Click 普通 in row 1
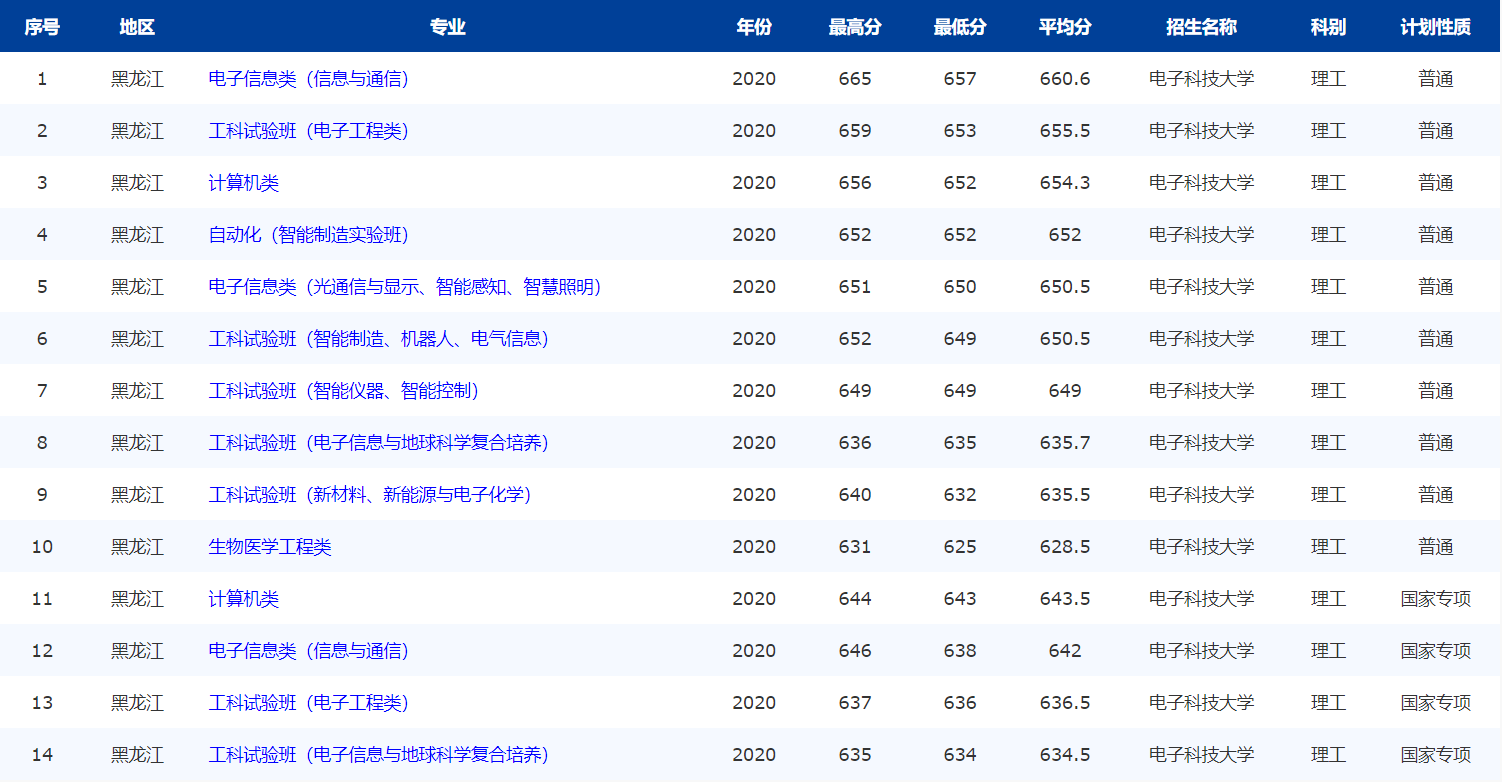The height and width of the screenshot is (782, 1502). (1435, 78)
